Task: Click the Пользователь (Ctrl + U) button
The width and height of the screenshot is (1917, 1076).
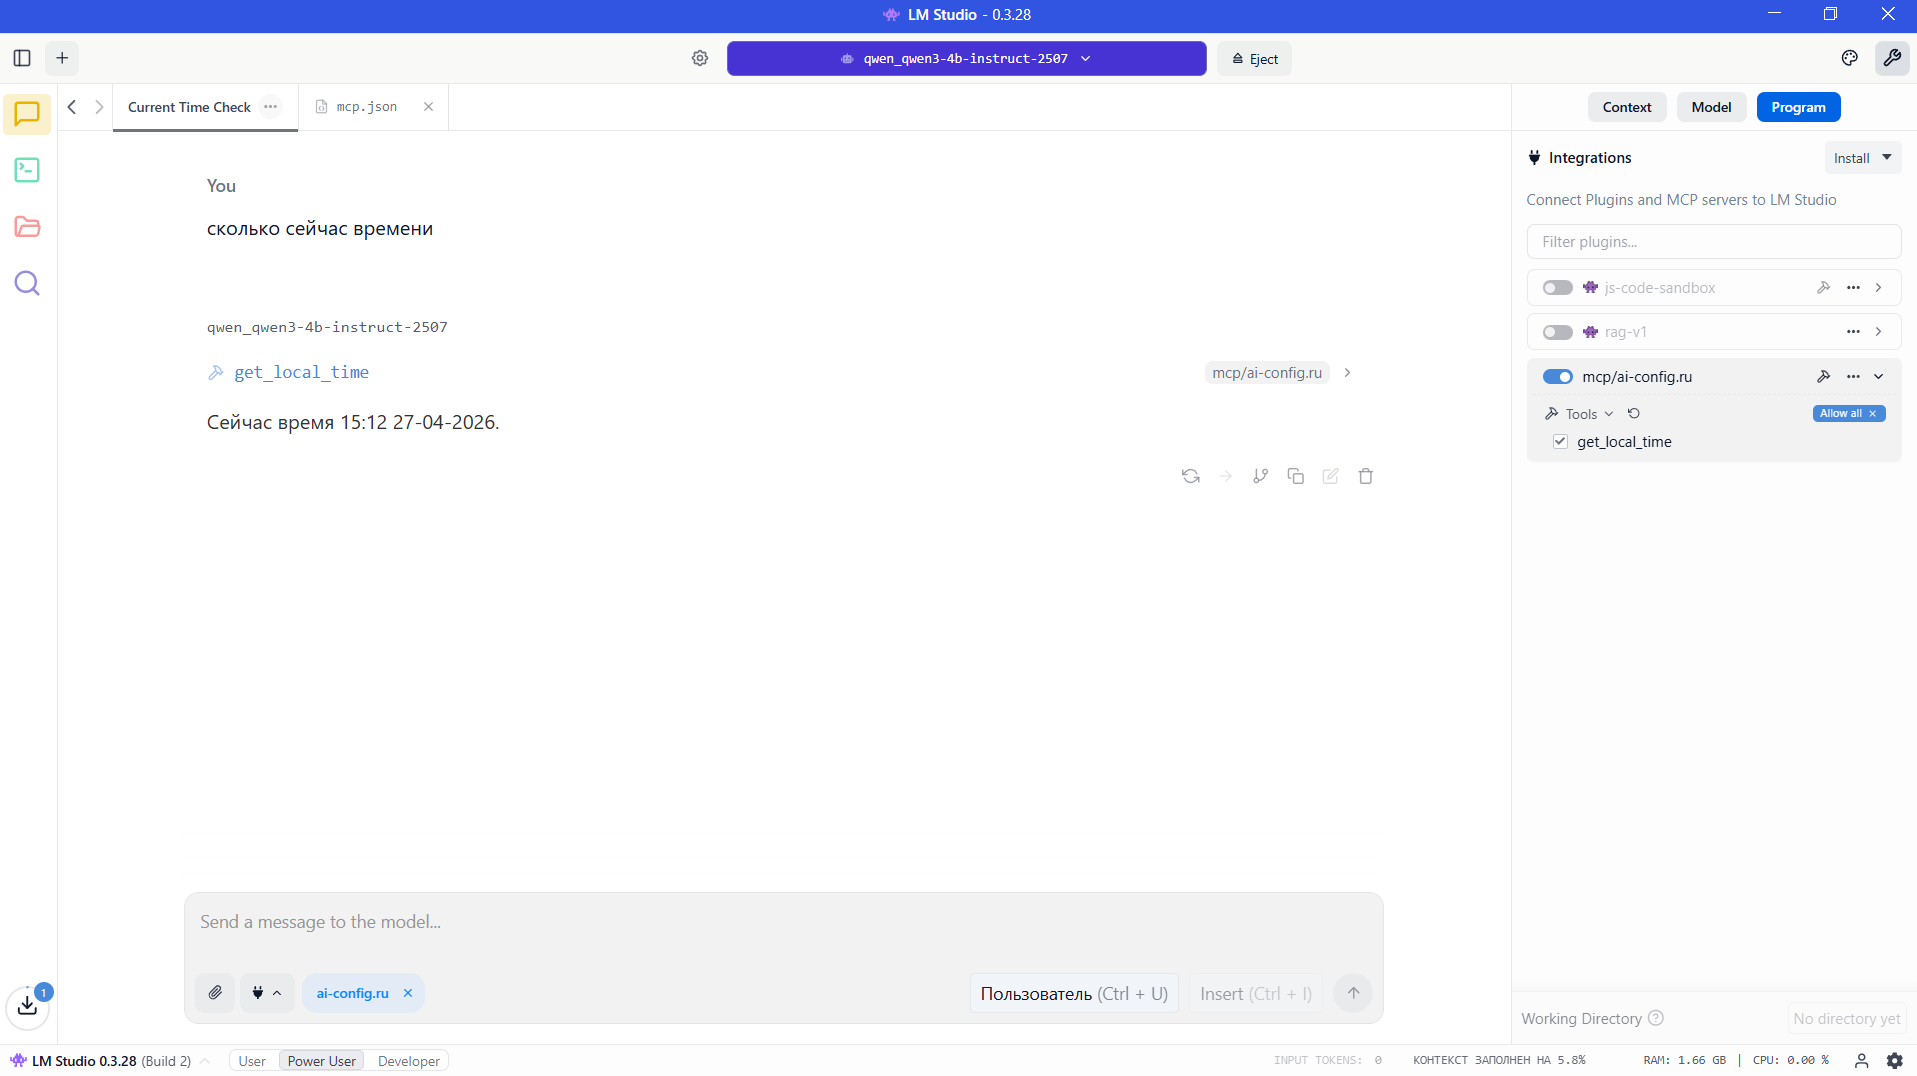Action: click(x=1074, y=994)
